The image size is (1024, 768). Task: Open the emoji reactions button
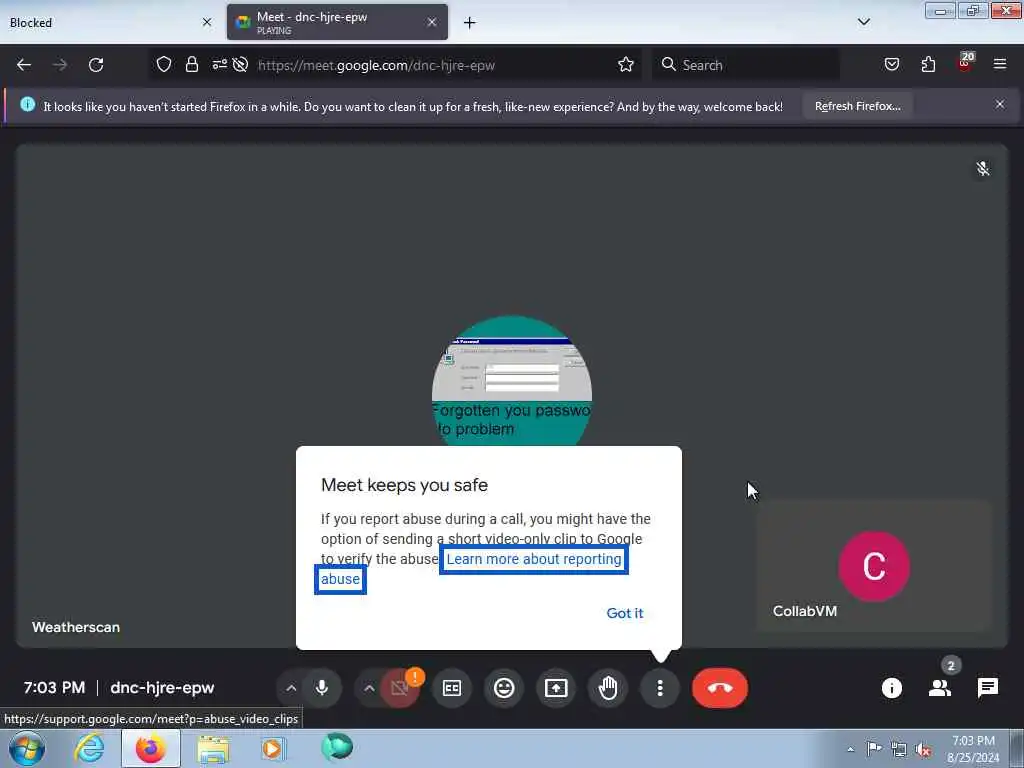(504, 688)
